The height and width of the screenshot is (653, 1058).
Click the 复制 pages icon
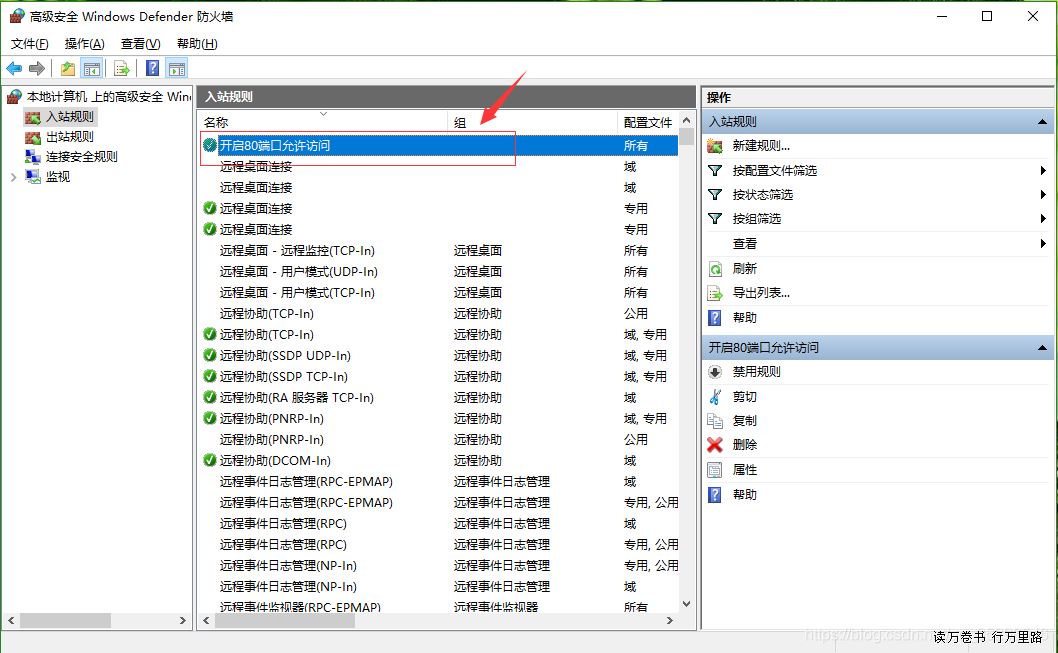(x=715, y=420)
